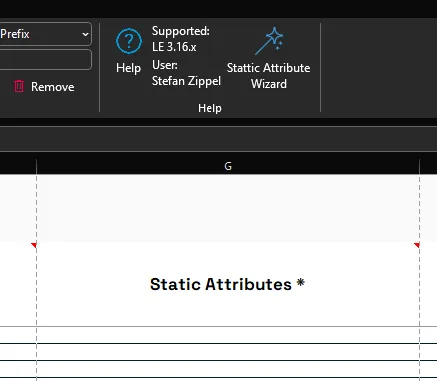Select the Static Attributes * cell
This screenshot has height=381, width=437.
click(228, 284)
